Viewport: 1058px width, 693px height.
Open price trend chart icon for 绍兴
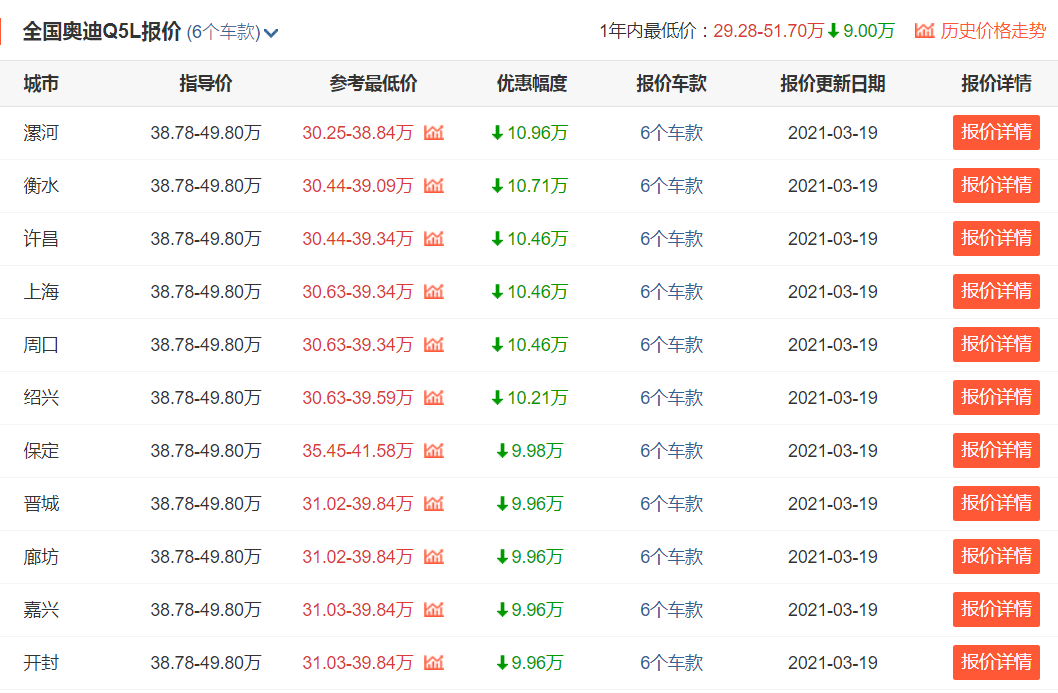434,397
